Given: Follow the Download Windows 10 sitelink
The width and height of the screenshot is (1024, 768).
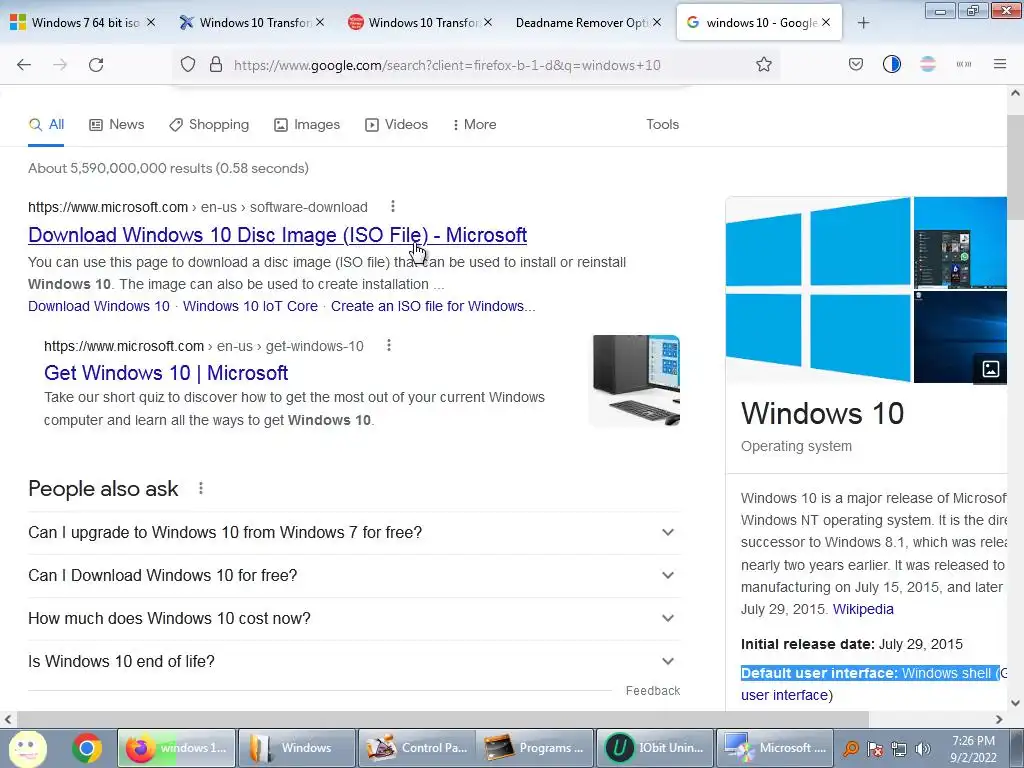Looking at the screenshot, I should tap(99, 306).
